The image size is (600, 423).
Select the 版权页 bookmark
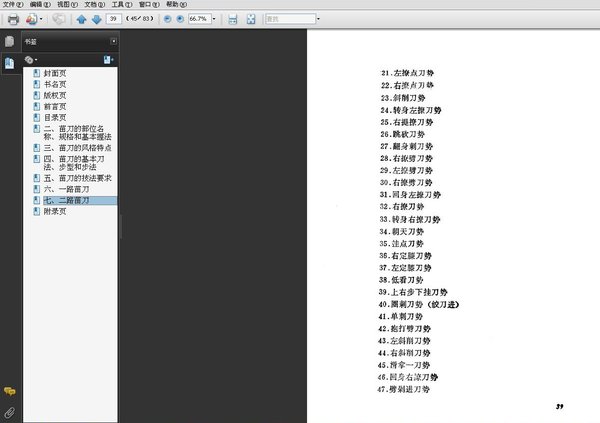click(x=55, y=95)
